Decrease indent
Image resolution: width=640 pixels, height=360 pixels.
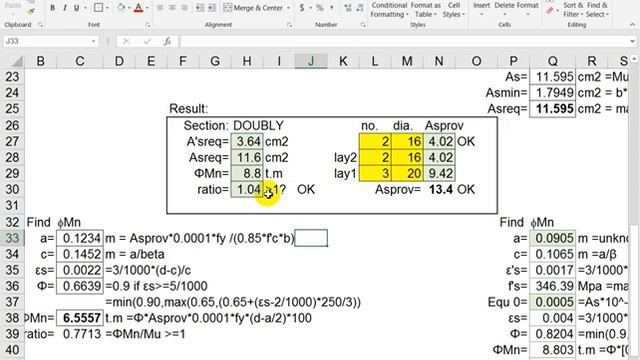pos(200,8)
